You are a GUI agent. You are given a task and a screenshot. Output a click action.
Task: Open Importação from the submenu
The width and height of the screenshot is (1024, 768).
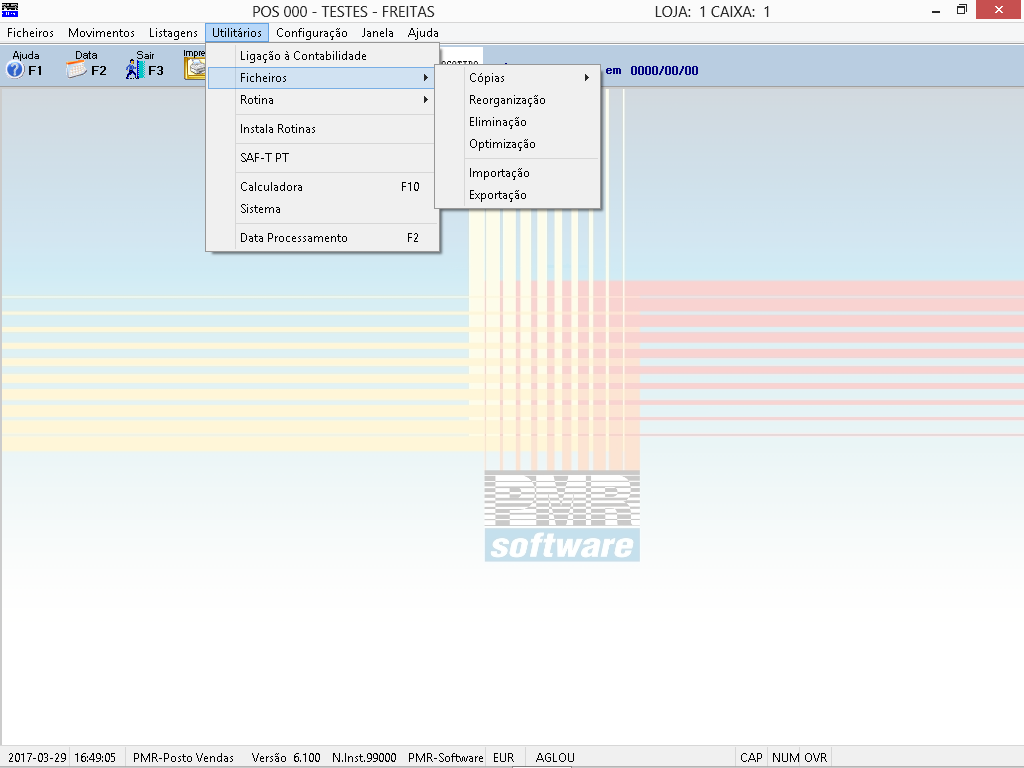pyautogui.click(x=499, y=173)
